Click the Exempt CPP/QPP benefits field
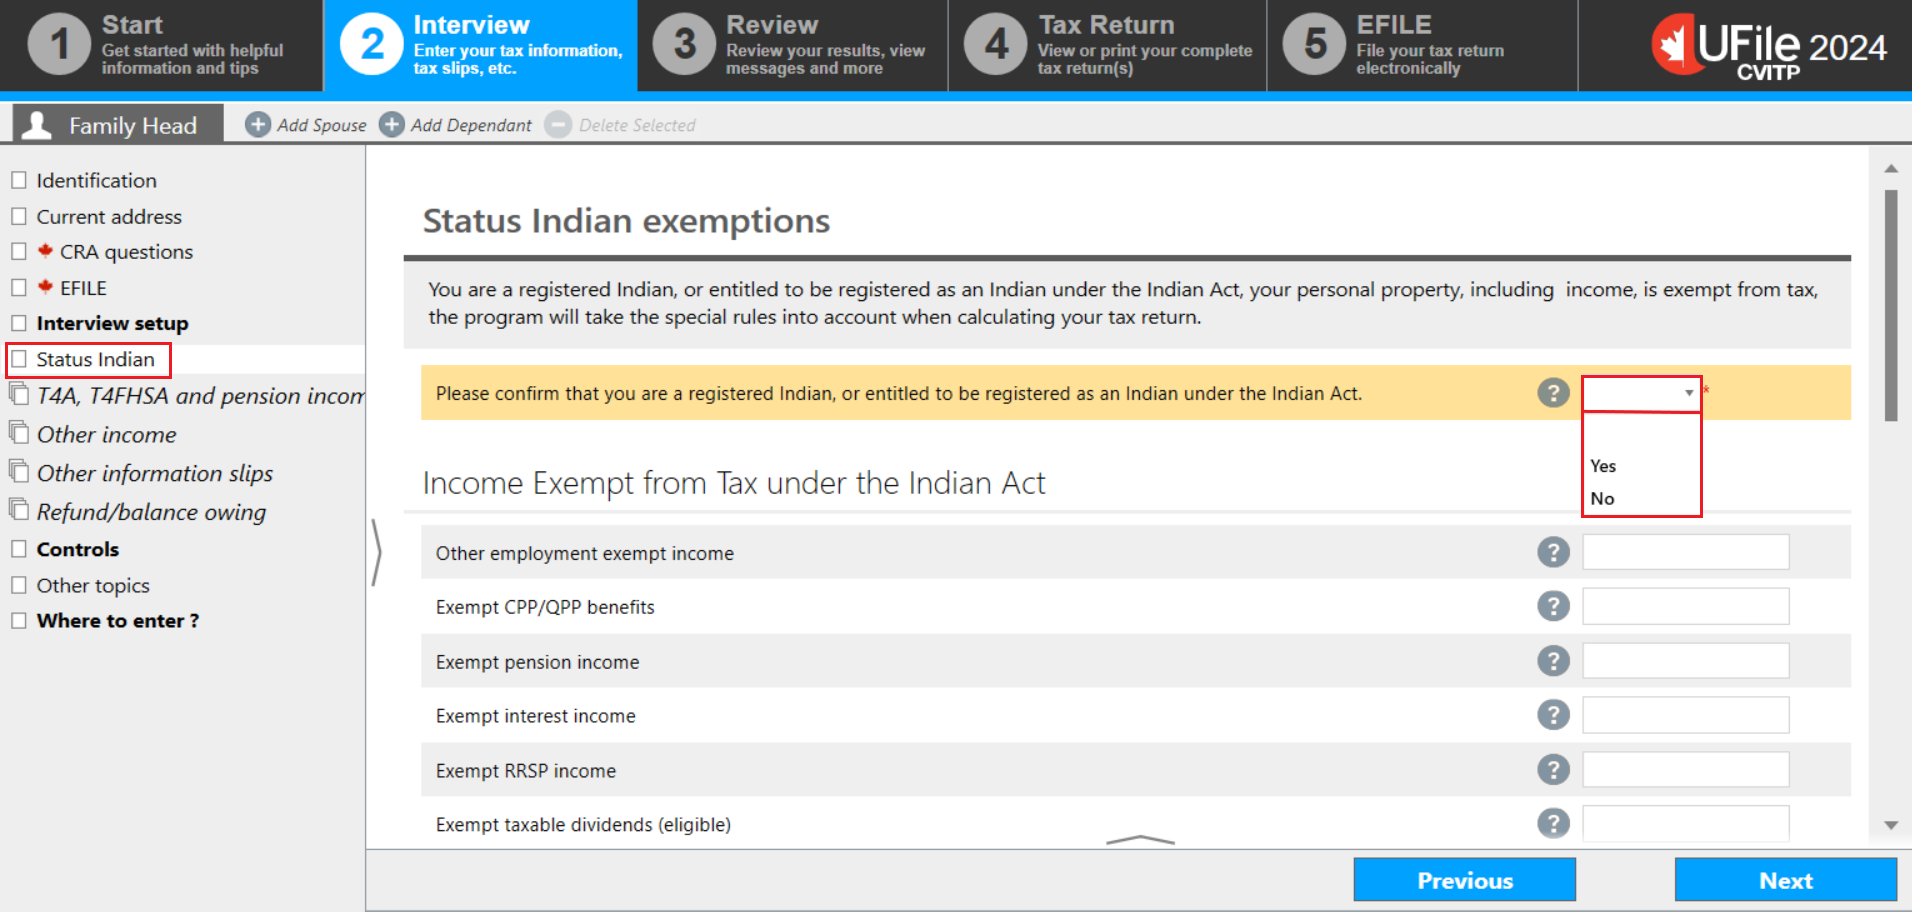This screenshot has height=912, width=1912. [x=1685, y=606]
